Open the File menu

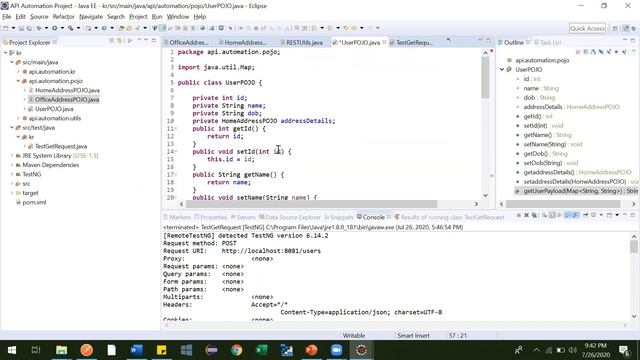[7, 17]
